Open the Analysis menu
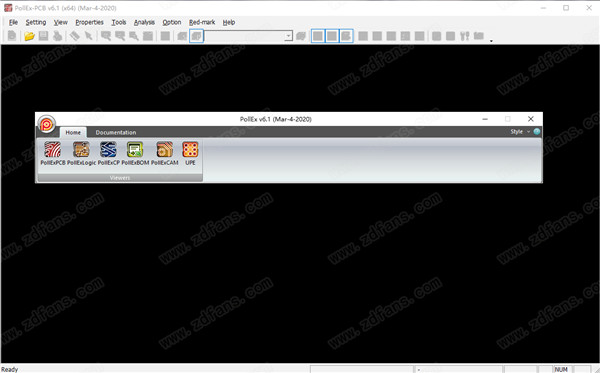Image resolution: width=600 pixels, height=373 pixels. coord(144,22)
